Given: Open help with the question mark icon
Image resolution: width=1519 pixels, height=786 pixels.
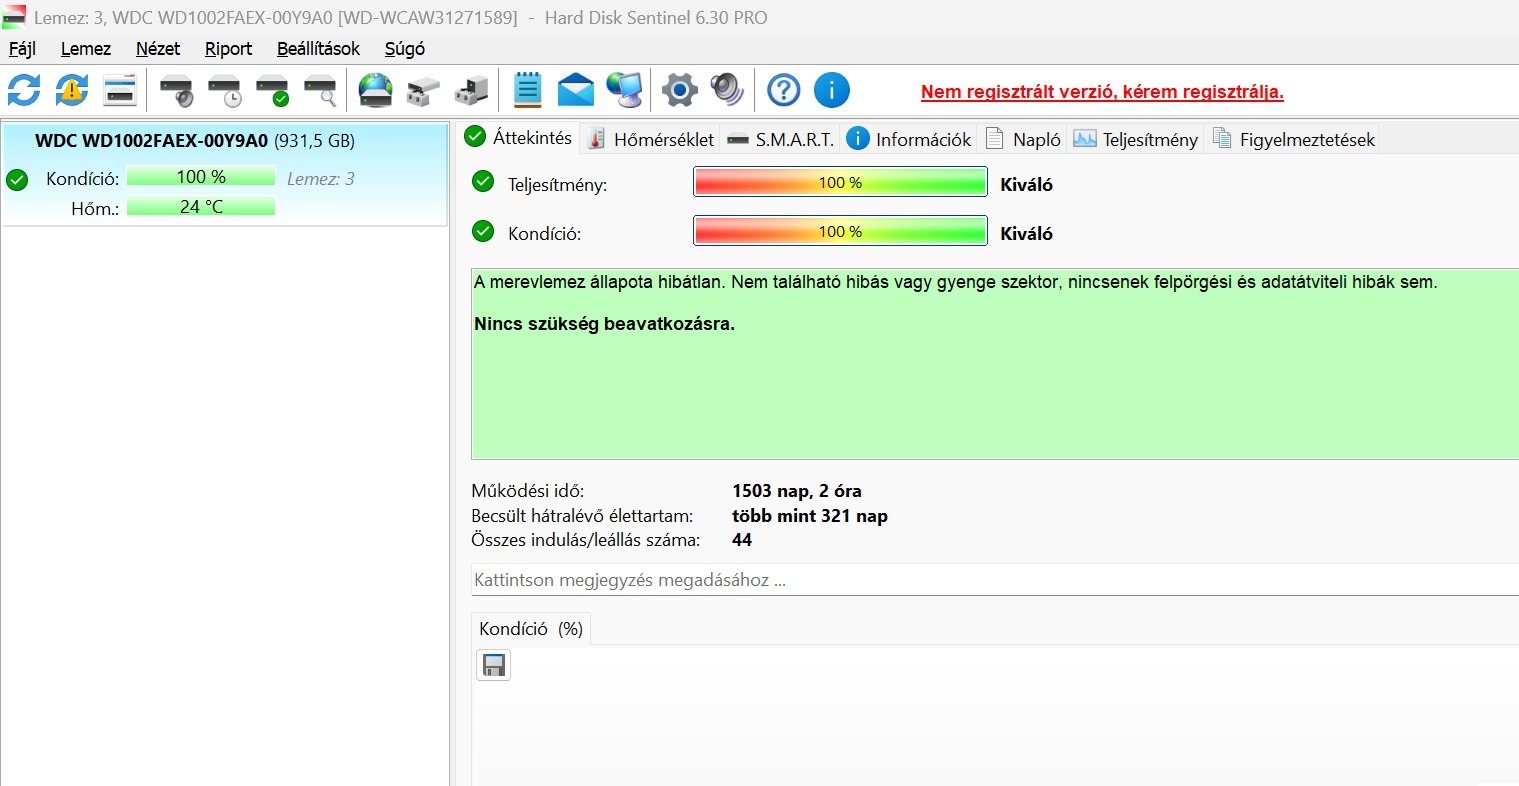Looking at the screenshot, I should click(x=784, y=90).
